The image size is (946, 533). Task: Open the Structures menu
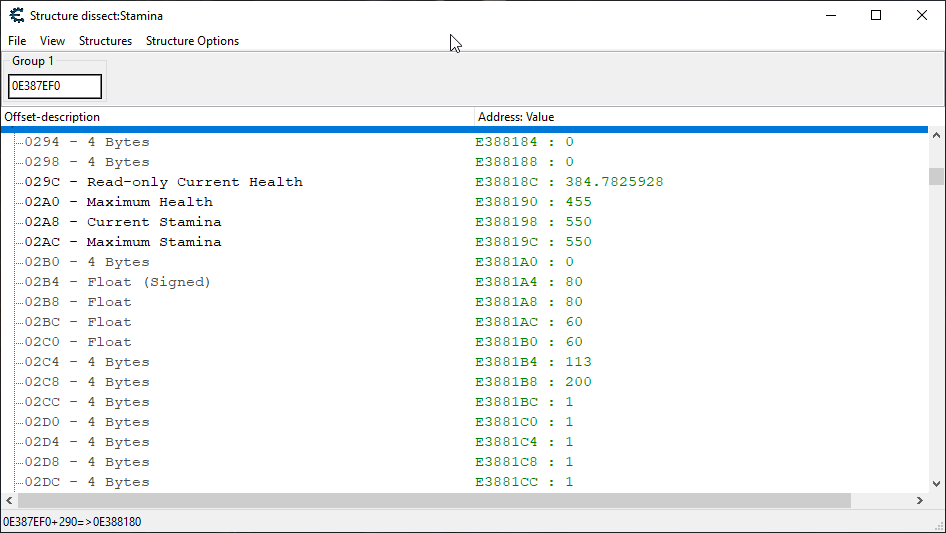(105, 41)
